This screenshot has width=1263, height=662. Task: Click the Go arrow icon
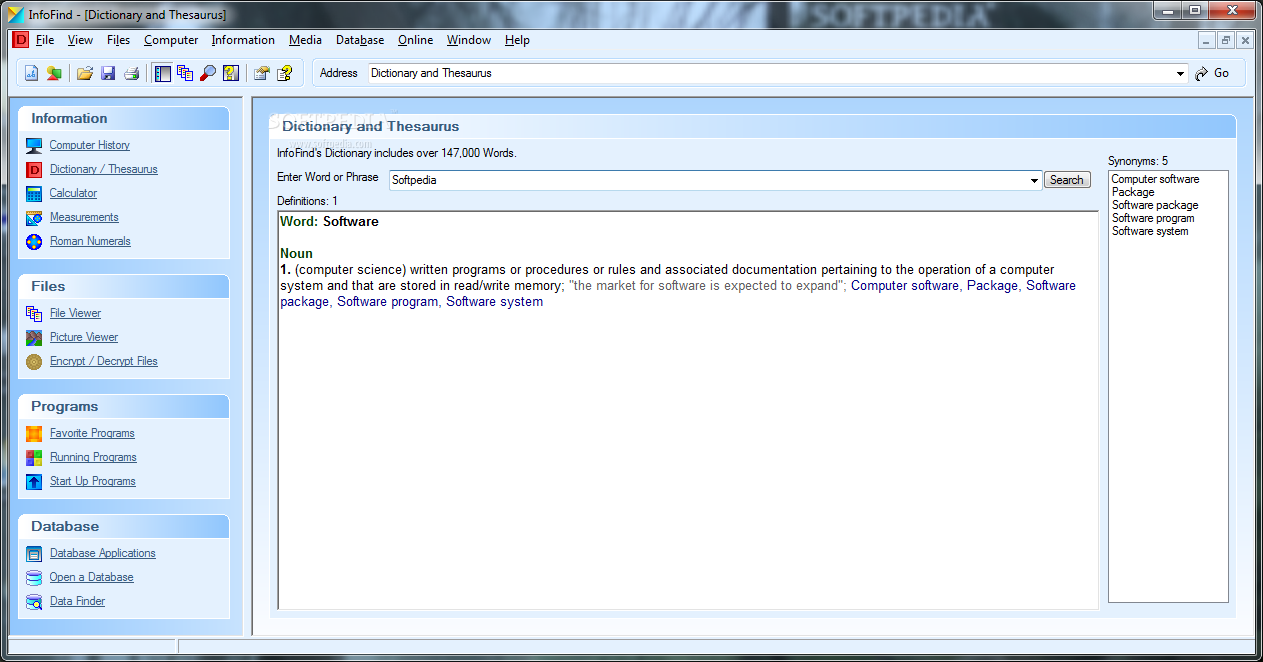[1202, 73]
